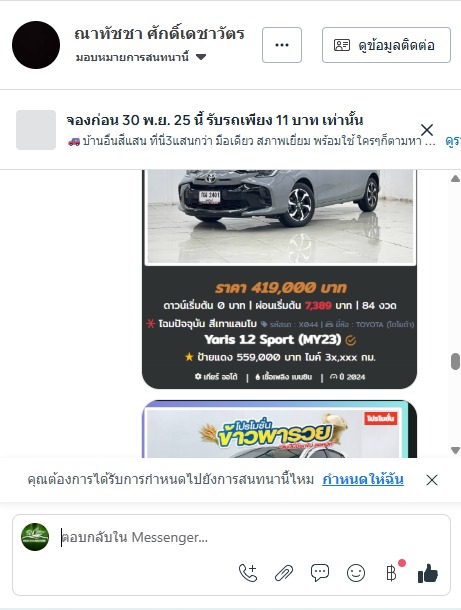461x610 pixels.
Task: Click the scrollbar down arrow in chat
Action: pos(455,450)
